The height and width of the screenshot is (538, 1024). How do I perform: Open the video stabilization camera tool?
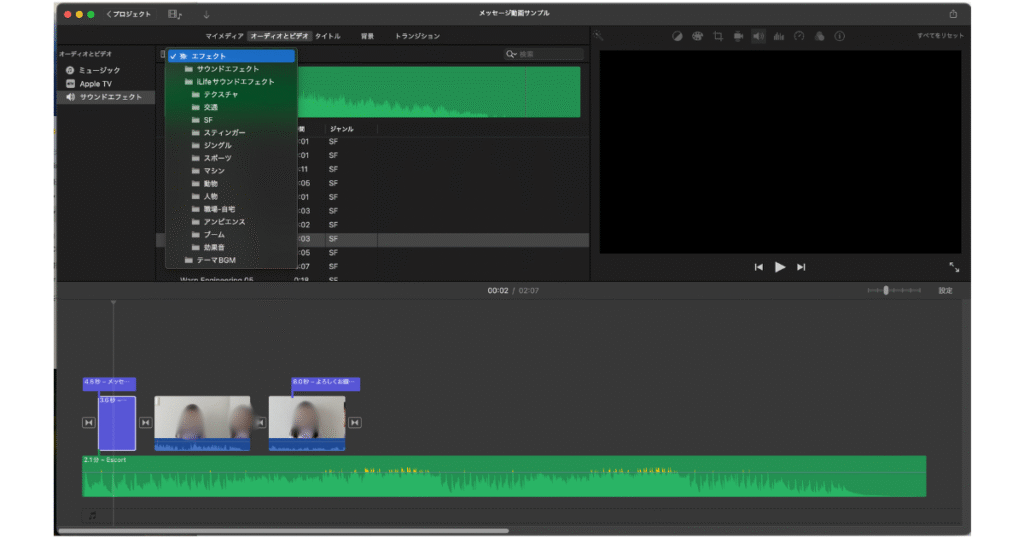point(738,36)
